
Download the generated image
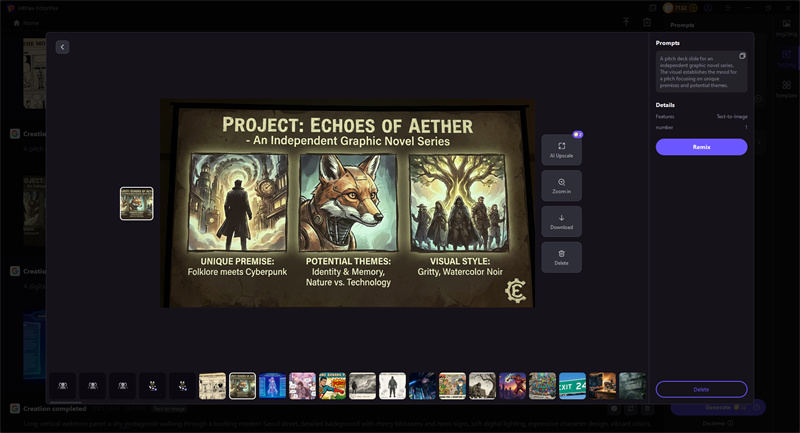tap(561, 221)
